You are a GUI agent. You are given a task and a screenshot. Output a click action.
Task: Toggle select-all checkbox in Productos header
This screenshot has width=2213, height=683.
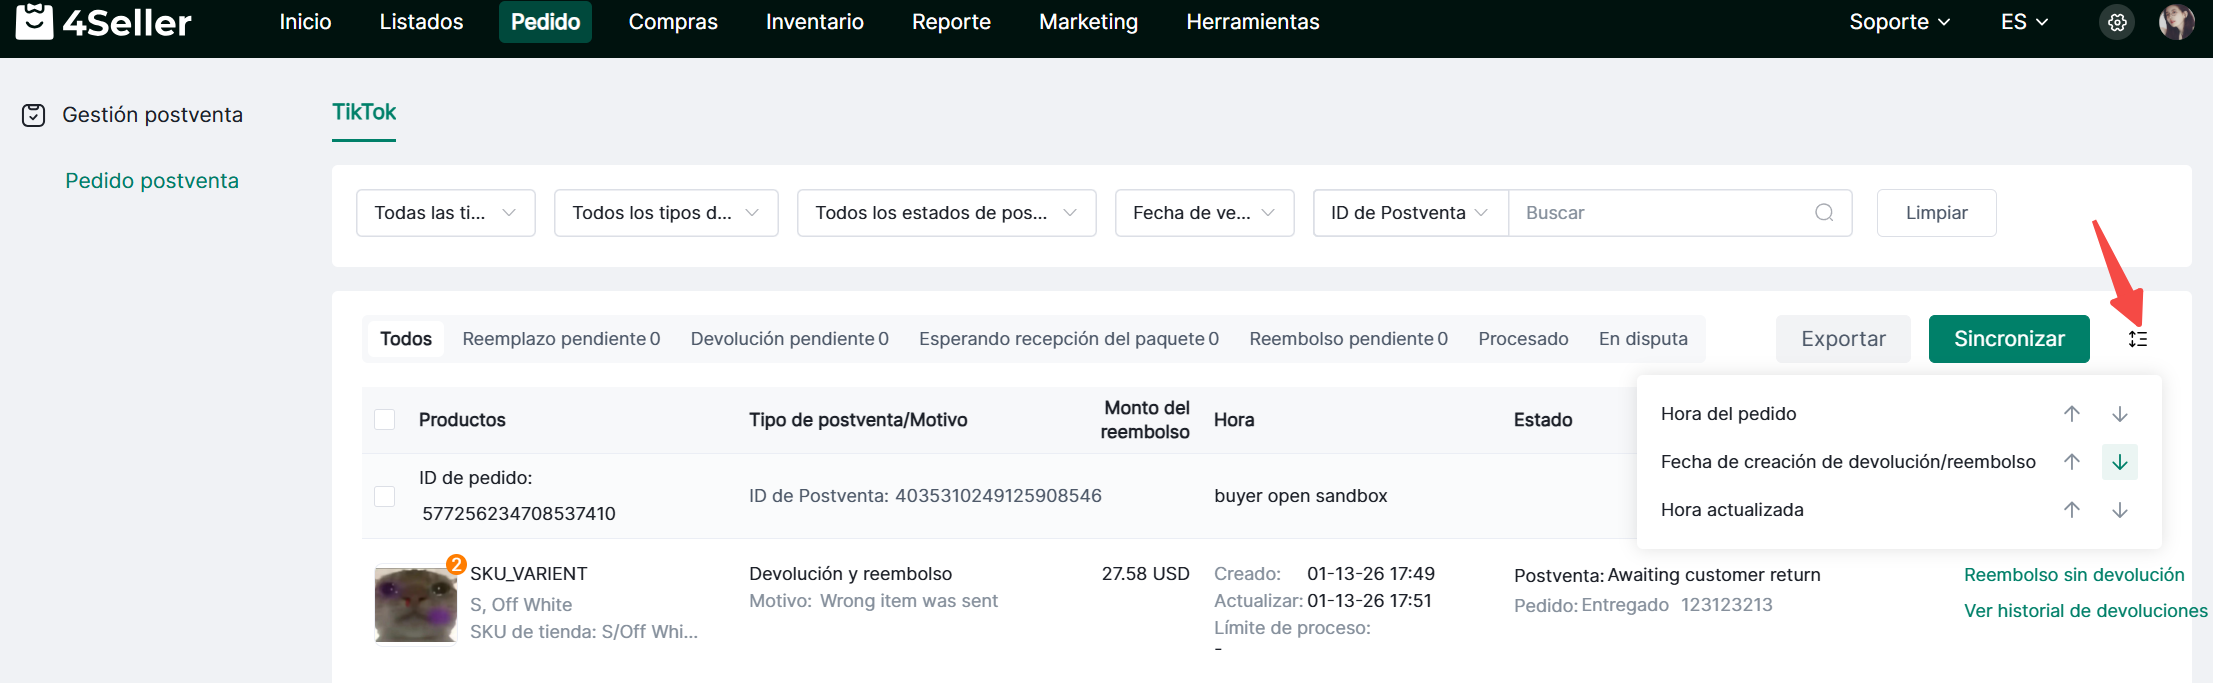pos(384,420)
